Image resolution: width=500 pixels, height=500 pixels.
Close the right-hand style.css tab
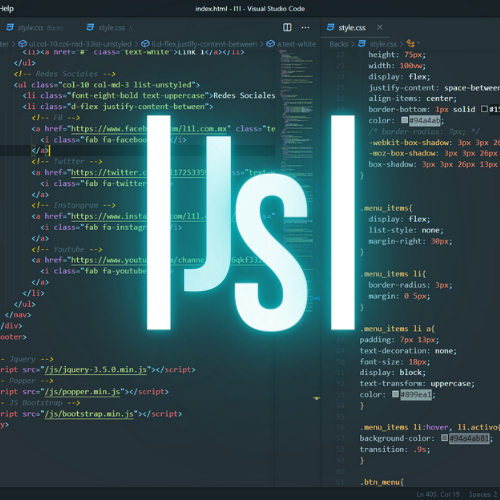click(380, 27)
